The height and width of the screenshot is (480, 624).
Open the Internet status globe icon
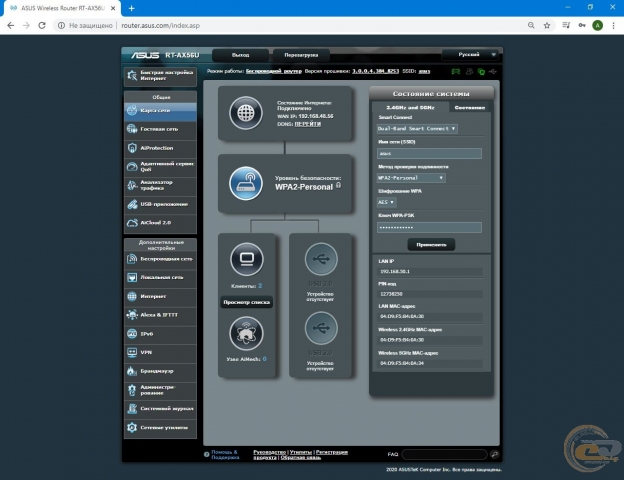click(246, 113)
